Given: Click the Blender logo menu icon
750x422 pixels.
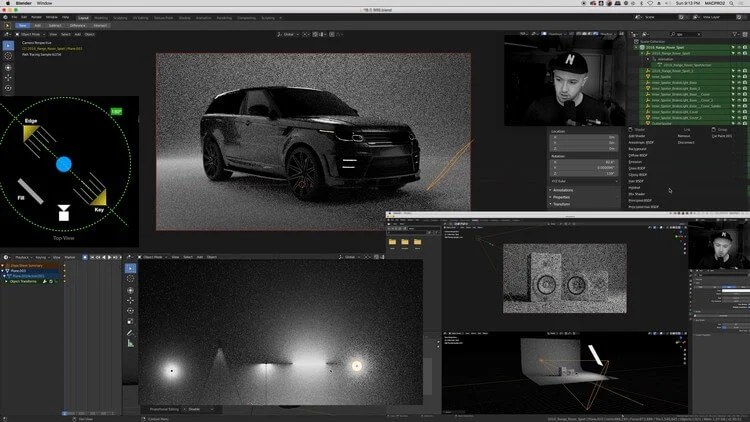Looking at the screenshot, I should [x=6, y=17].
